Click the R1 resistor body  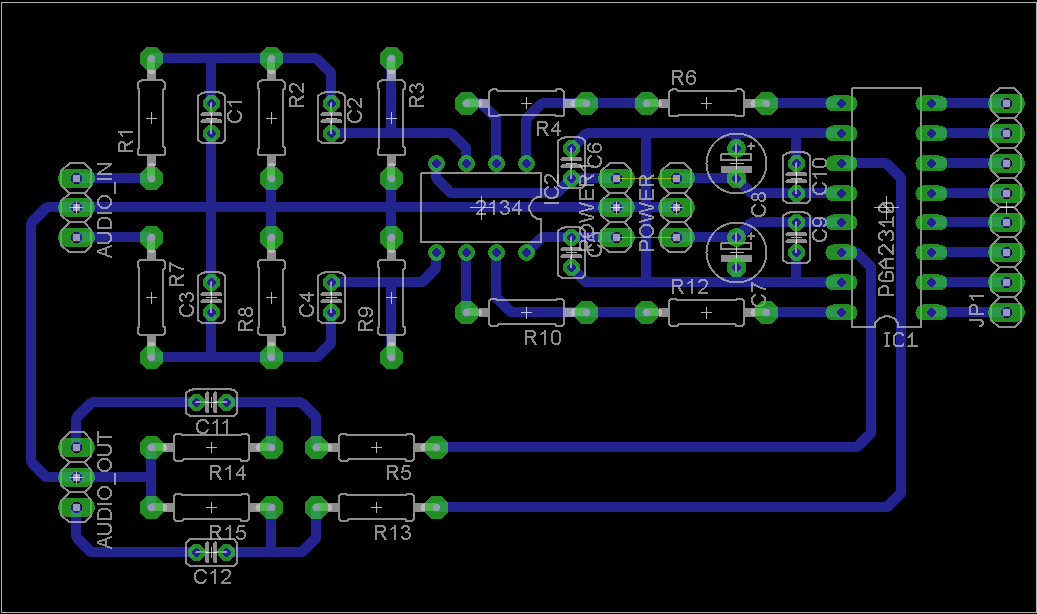[x=151, y=118]
